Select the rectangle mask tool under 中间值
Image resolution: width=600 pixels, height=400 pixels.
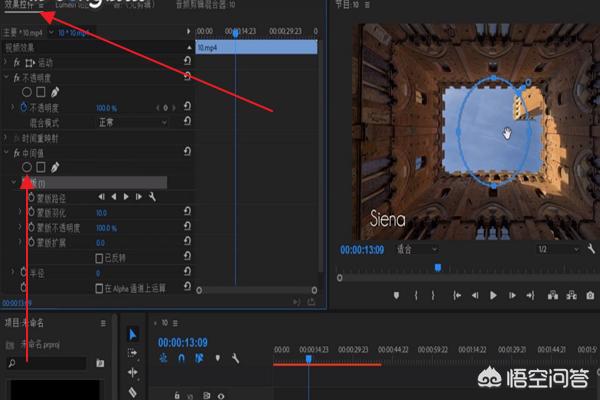click(41, 167)
